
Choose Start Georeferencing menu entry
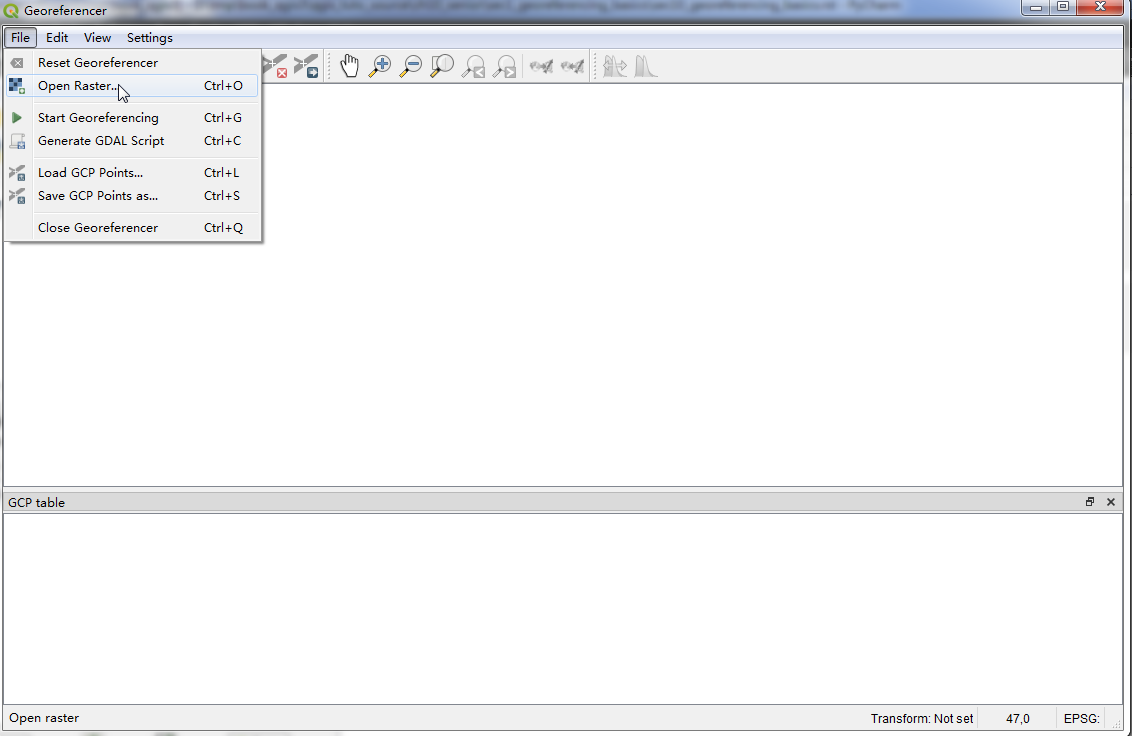pyautogui.click(x=132, y=118)
